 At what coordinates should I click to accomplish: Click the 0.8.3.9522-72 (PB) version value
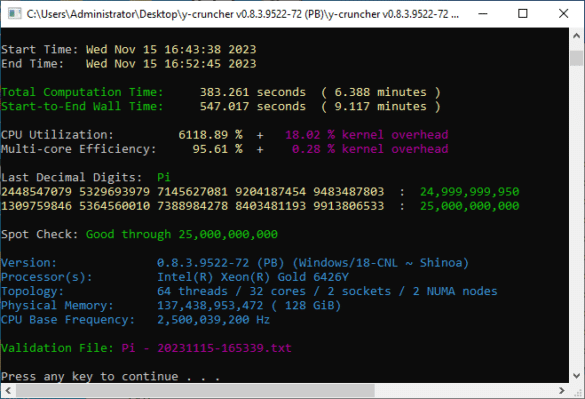pos(220,262)
